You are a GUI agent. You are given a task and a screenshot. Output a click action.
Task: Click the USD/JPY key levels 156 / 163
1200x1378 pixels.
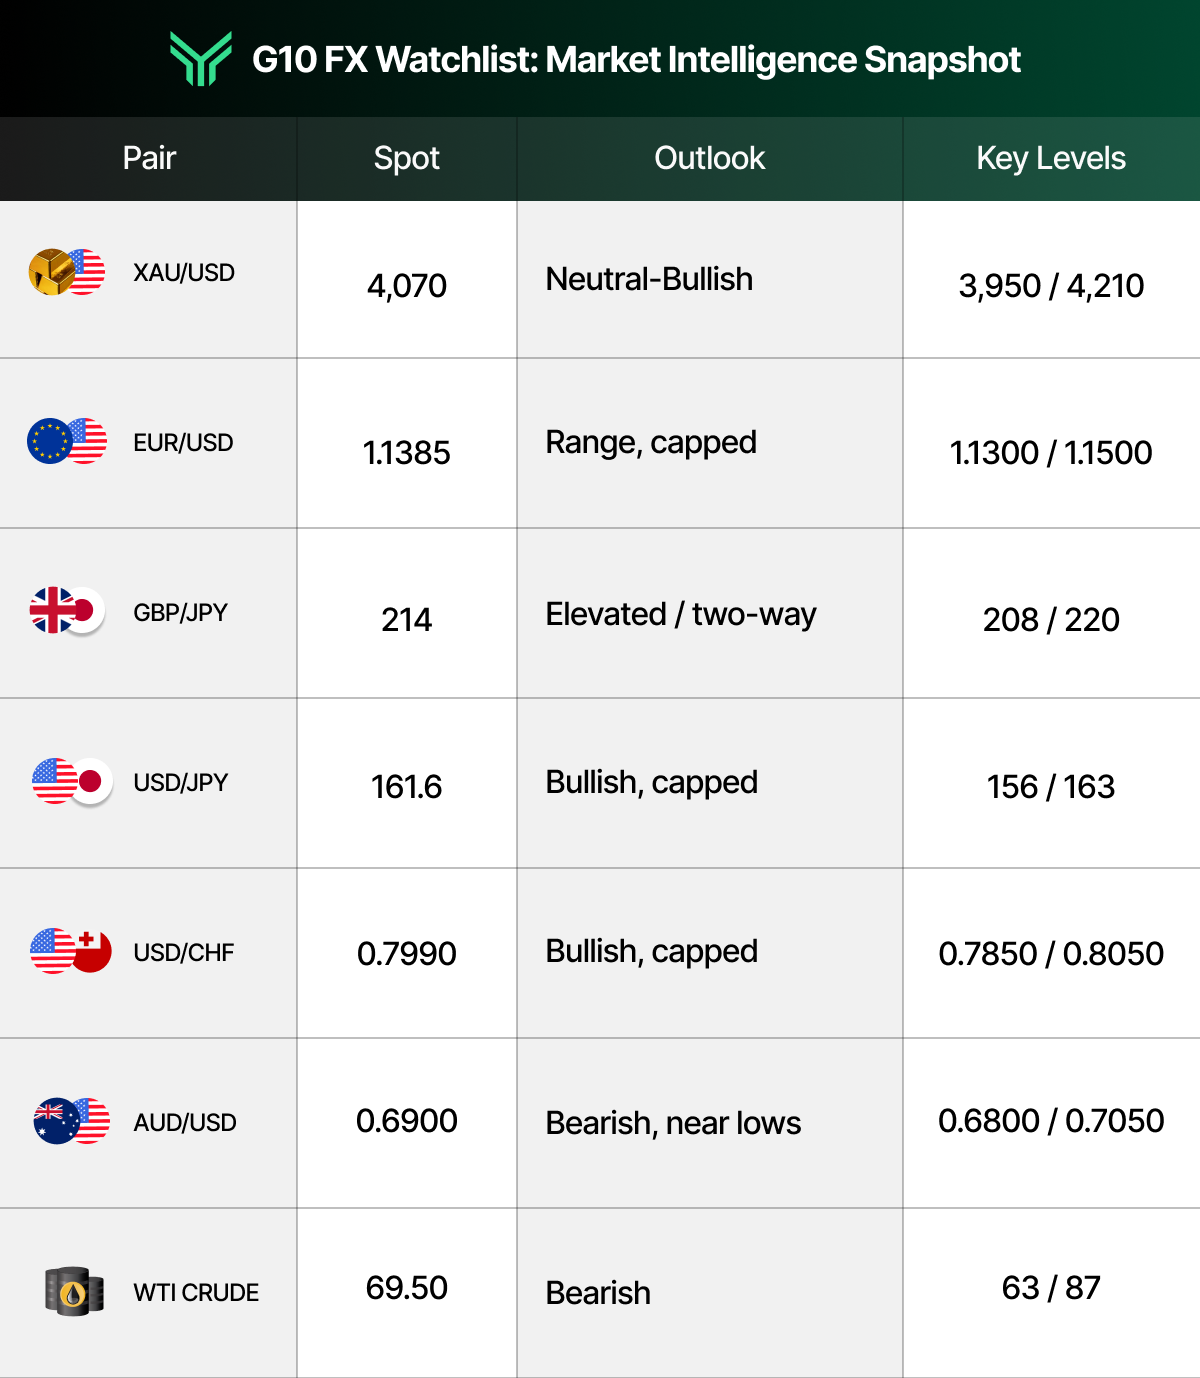click(x=1051, y=787)
